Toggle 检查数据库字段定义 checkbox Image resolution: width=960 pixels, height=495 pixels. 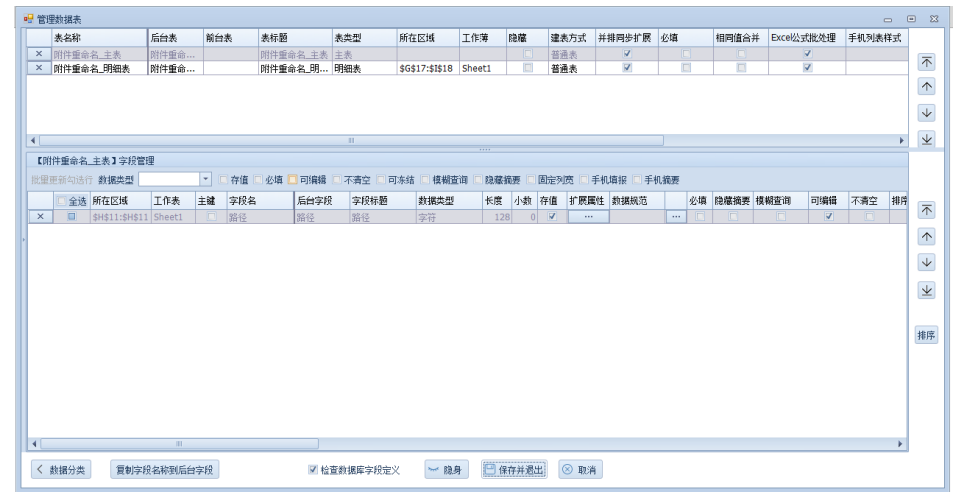[x=313, y=470]
